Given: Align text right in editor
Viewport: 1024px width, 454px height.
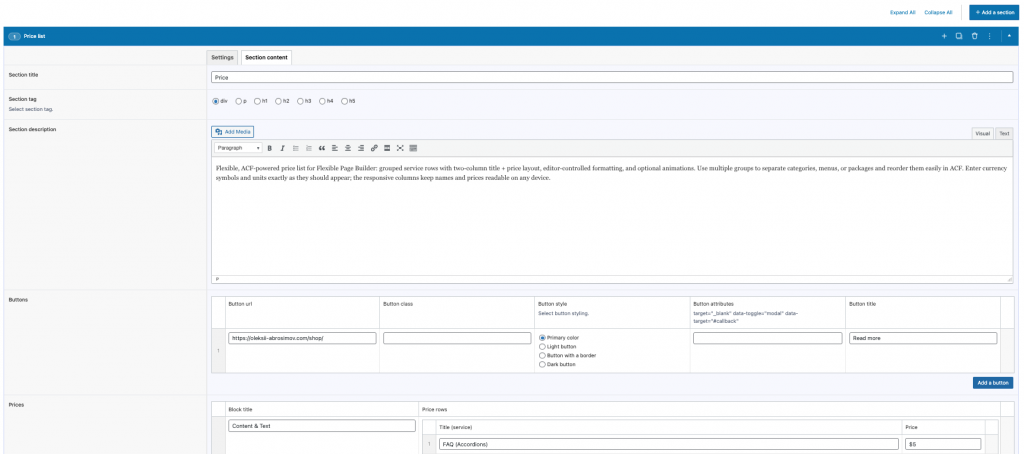Looking at the screenshot, I should coord(361,148).
